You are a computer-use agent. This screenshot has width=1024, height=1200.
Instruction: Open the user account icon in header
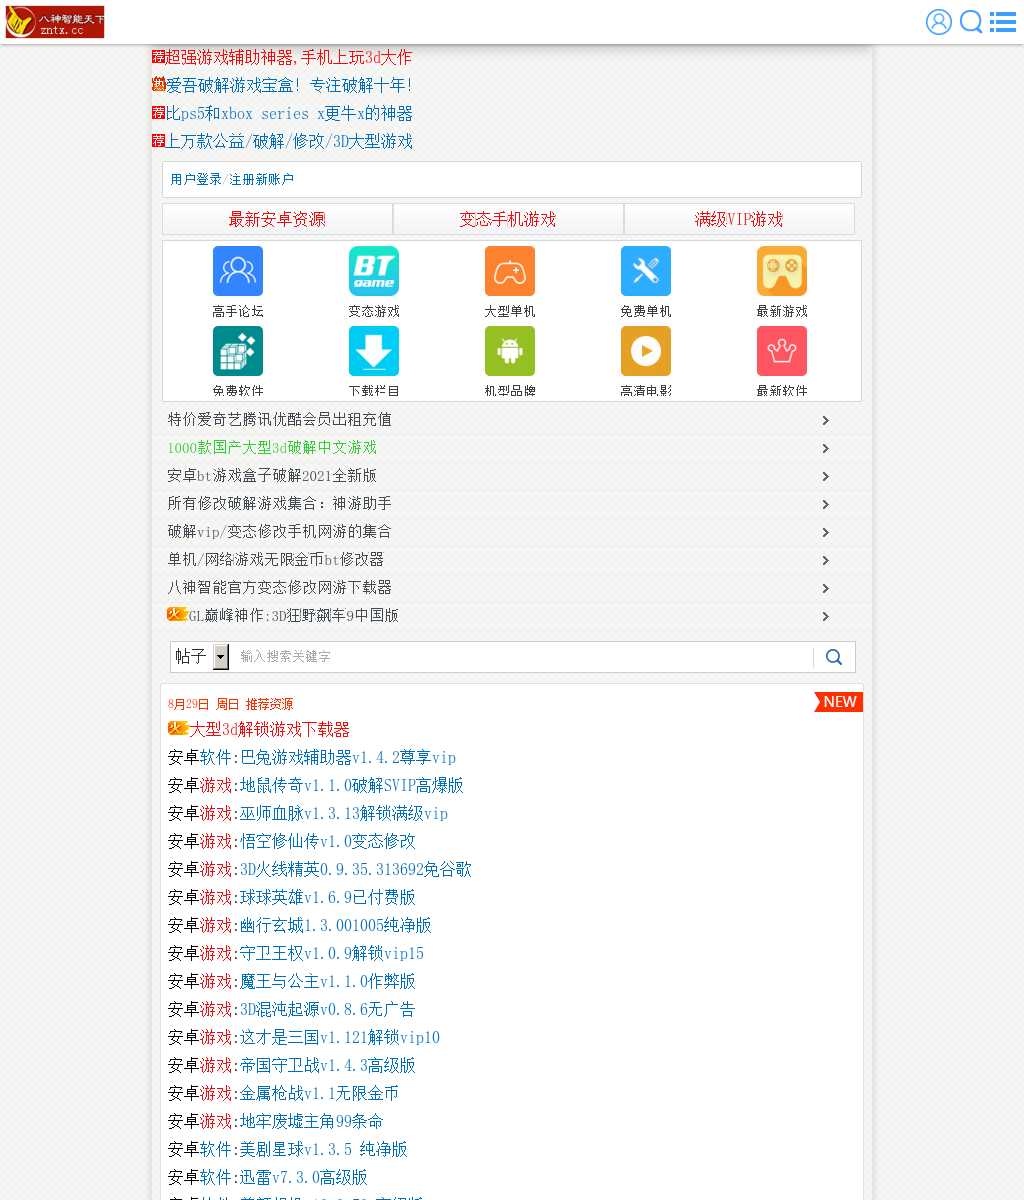point(938,22)
